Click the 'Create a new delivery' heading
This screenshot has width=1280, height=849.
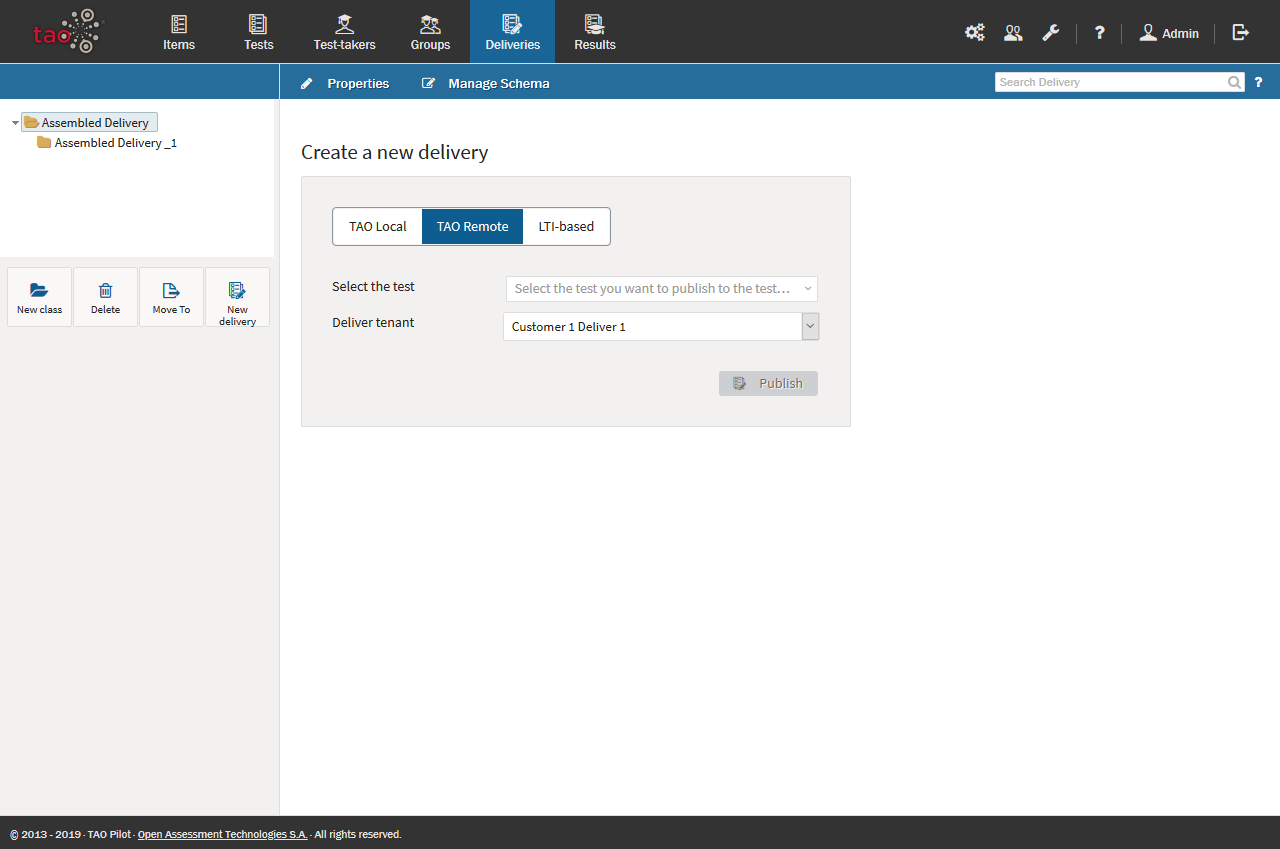(395, 152)
